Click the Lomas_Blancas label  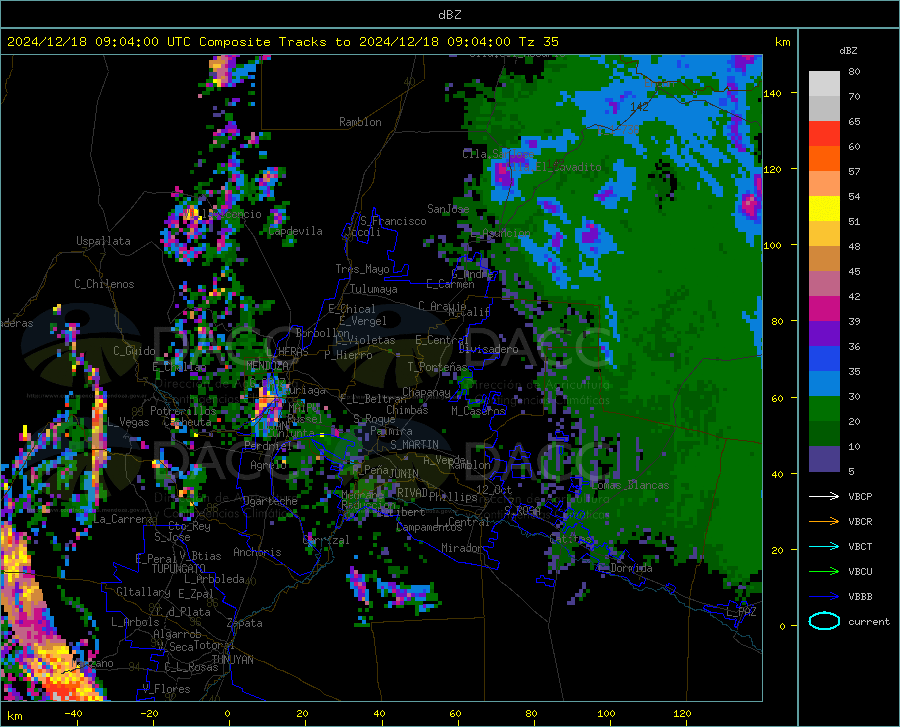coord(630,485)
